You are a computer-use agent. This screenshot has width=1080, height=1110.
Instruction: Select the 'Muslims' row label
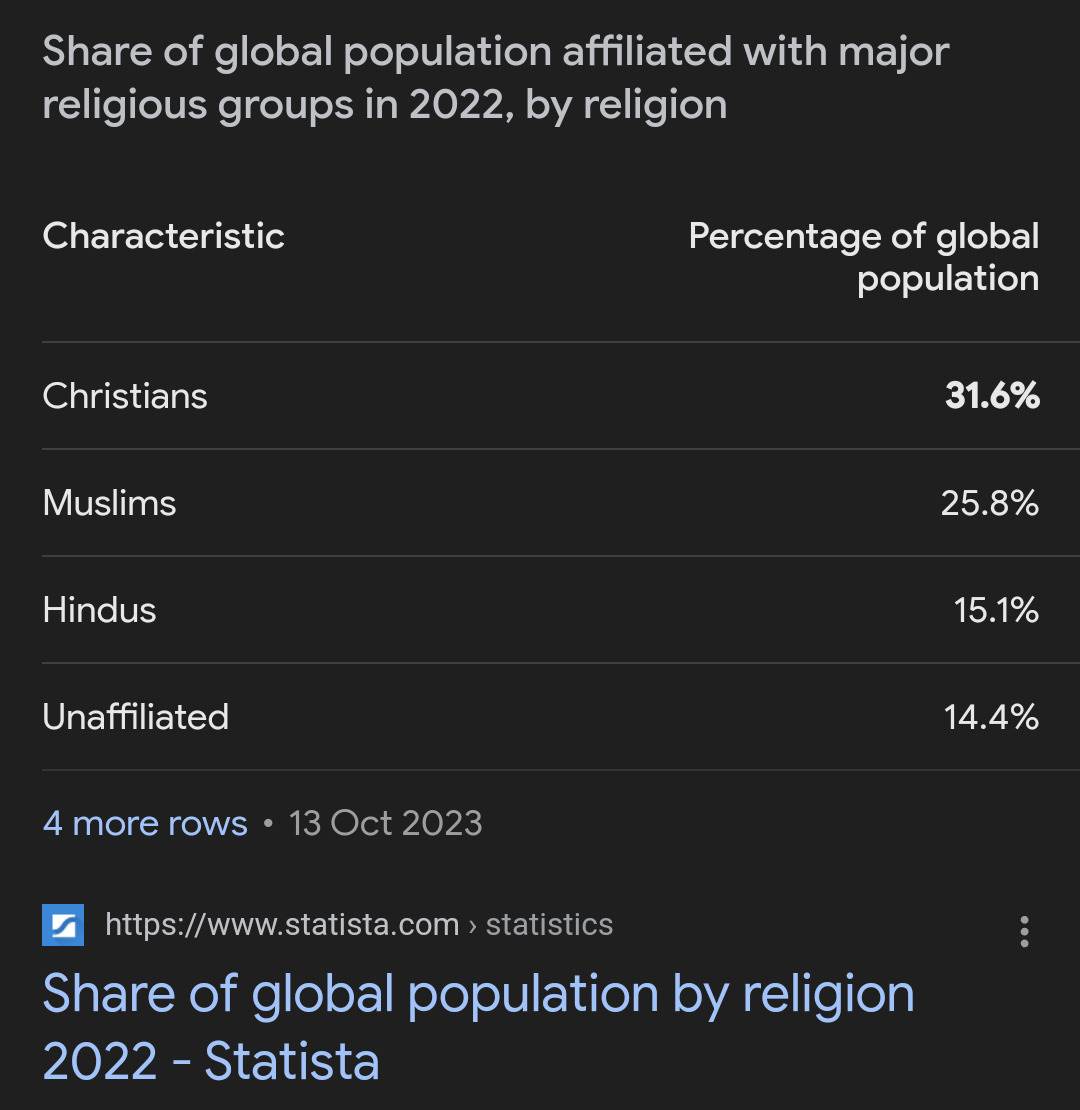(109, 503)
